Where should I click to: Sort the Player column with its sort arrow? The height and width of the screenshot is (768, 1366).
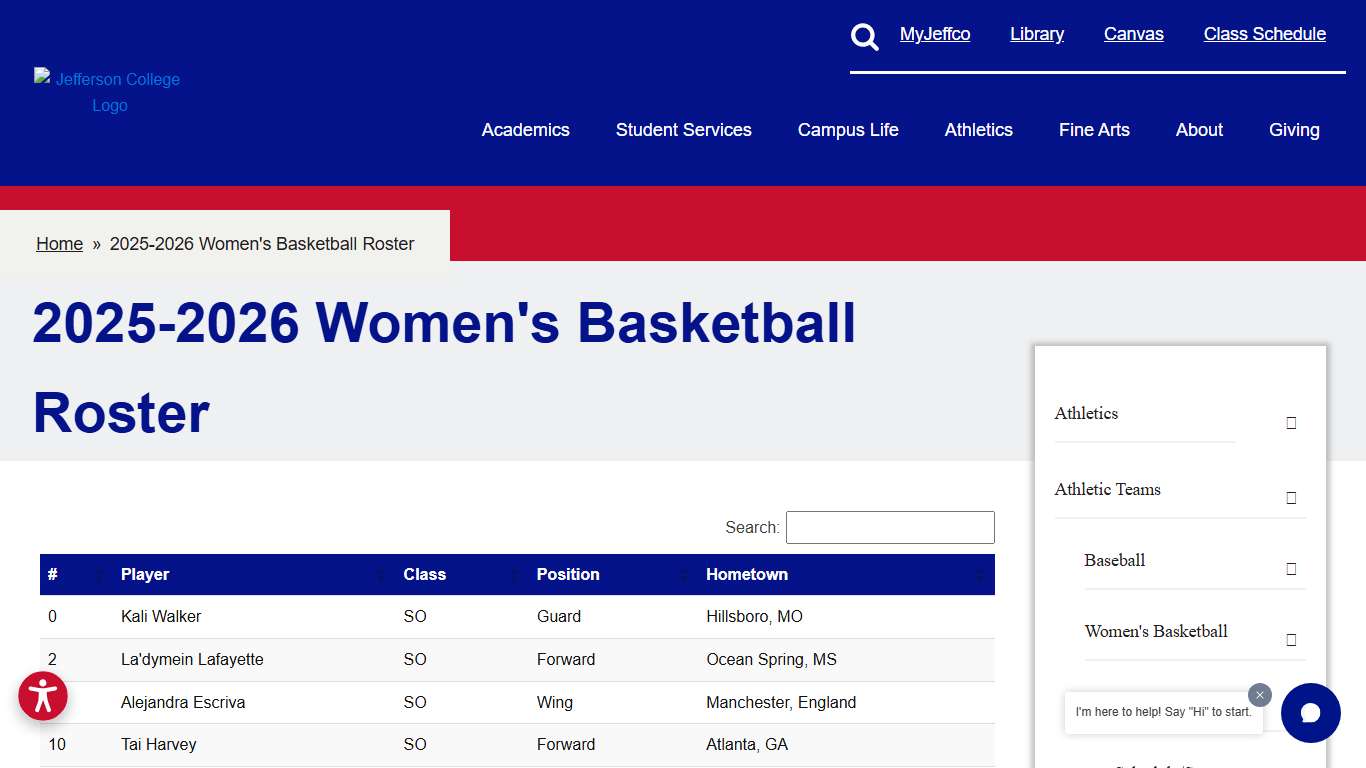[381, 575]
